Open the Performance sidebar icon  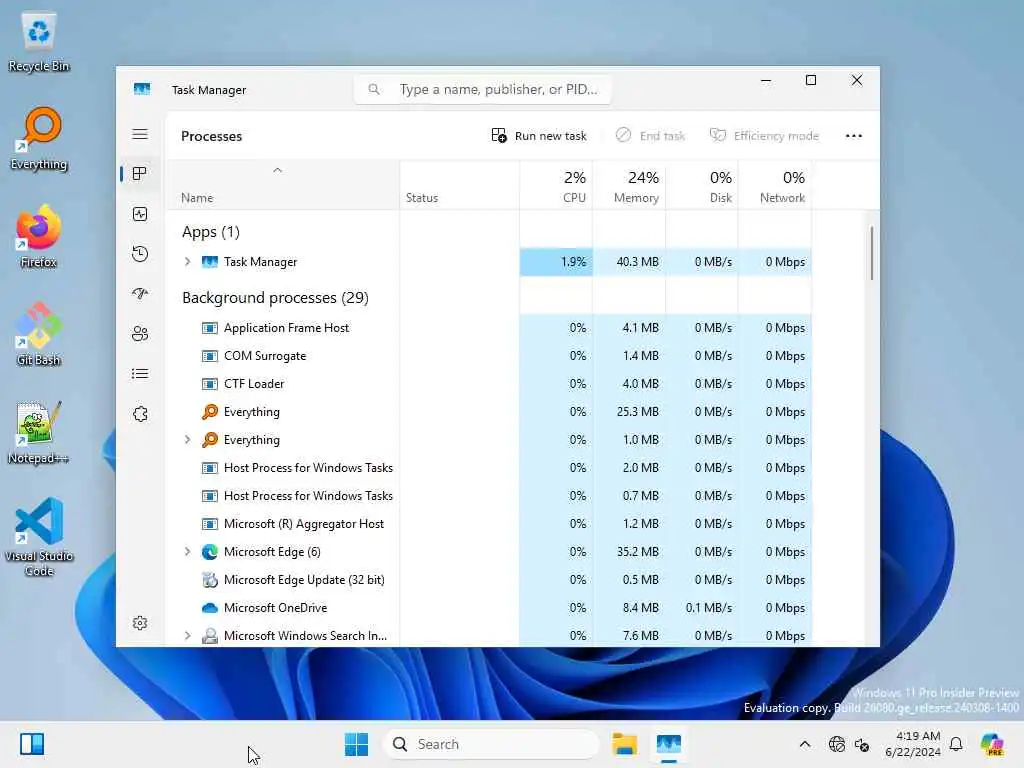coord(140,214)
